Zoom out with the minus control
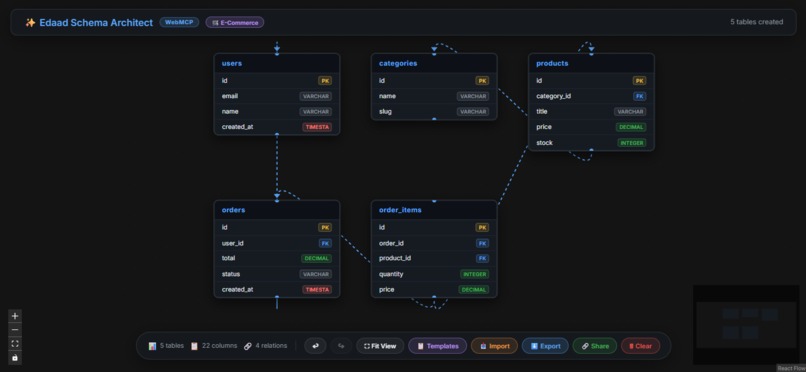The height and width of the screenshot is (372, 806). (15, 330)
